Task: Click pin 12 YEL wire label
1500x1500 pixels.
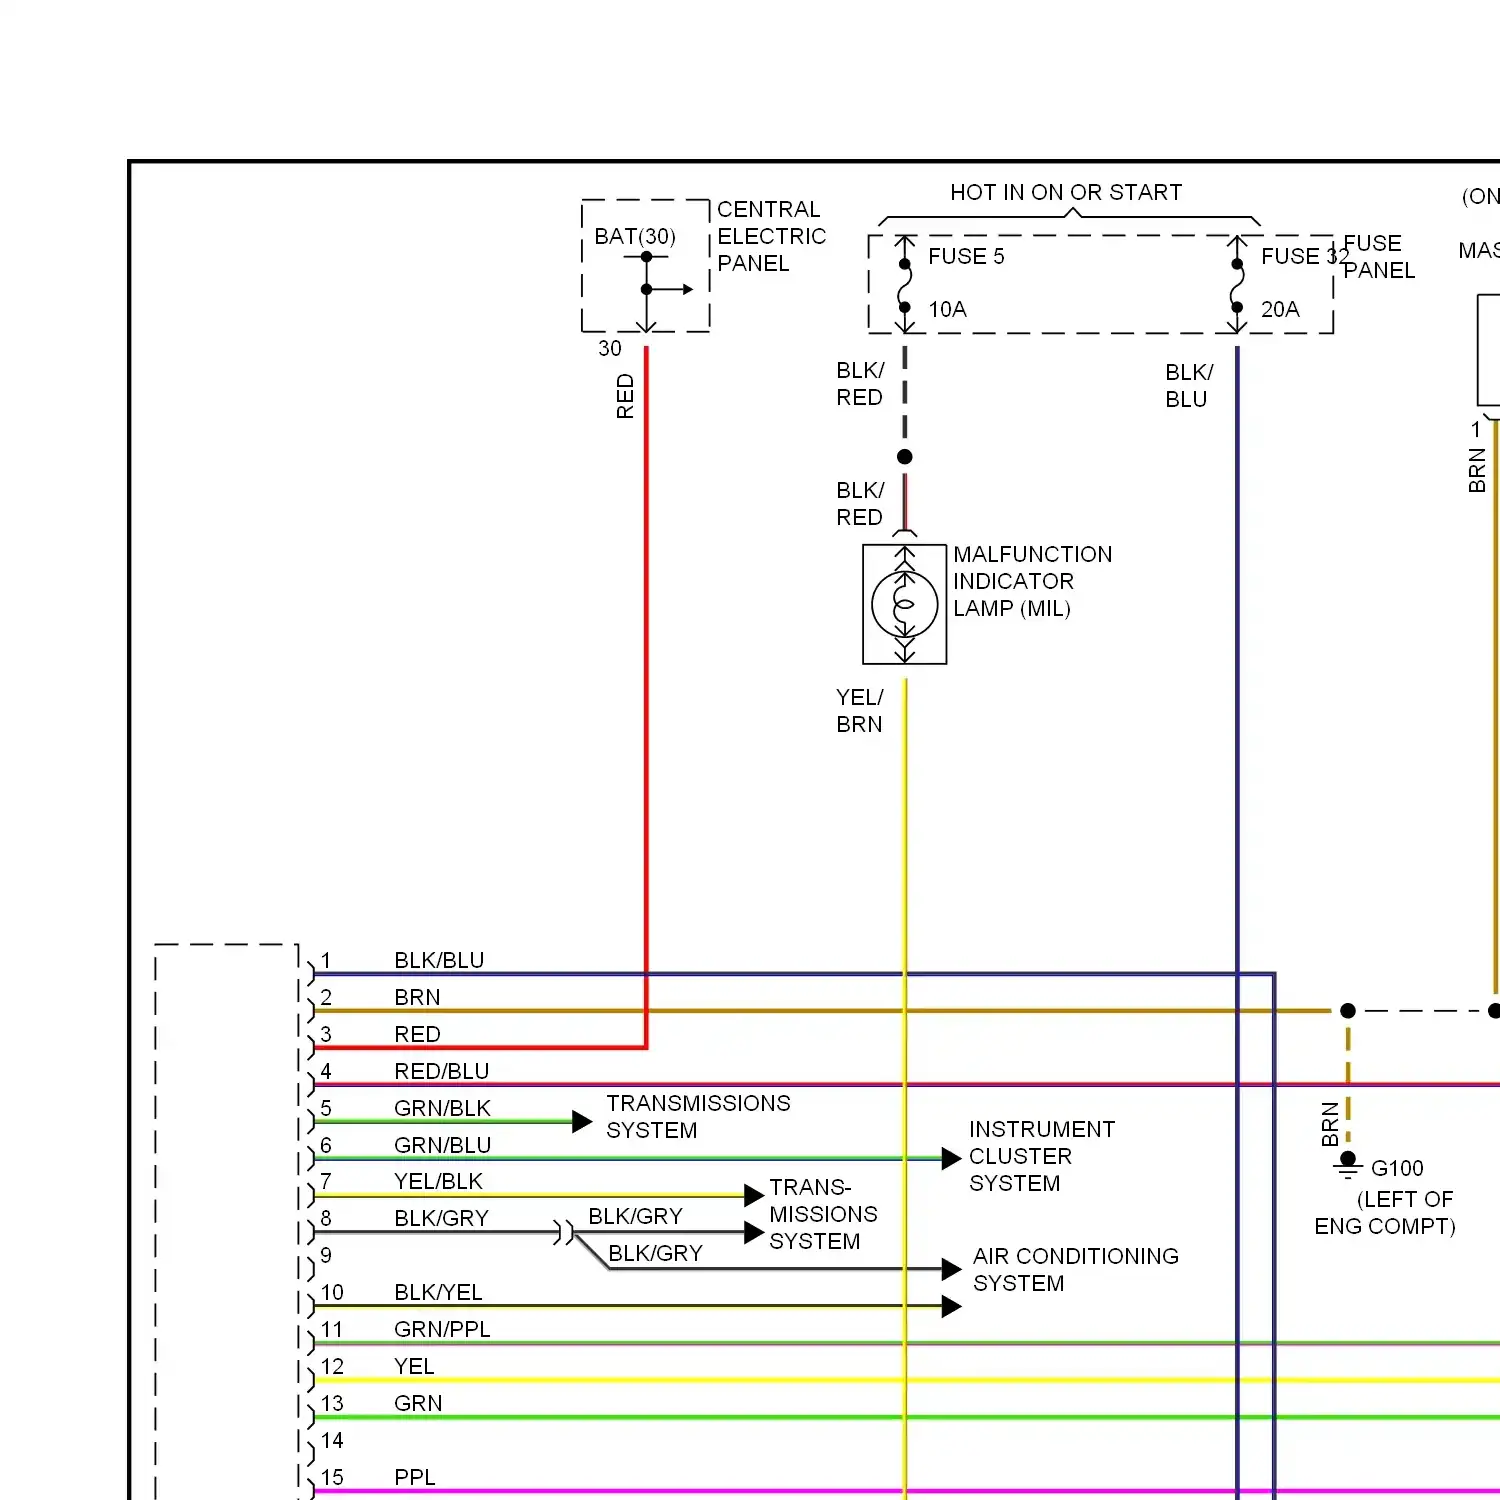Action: pyautogui.click(x=414, y=1366)
